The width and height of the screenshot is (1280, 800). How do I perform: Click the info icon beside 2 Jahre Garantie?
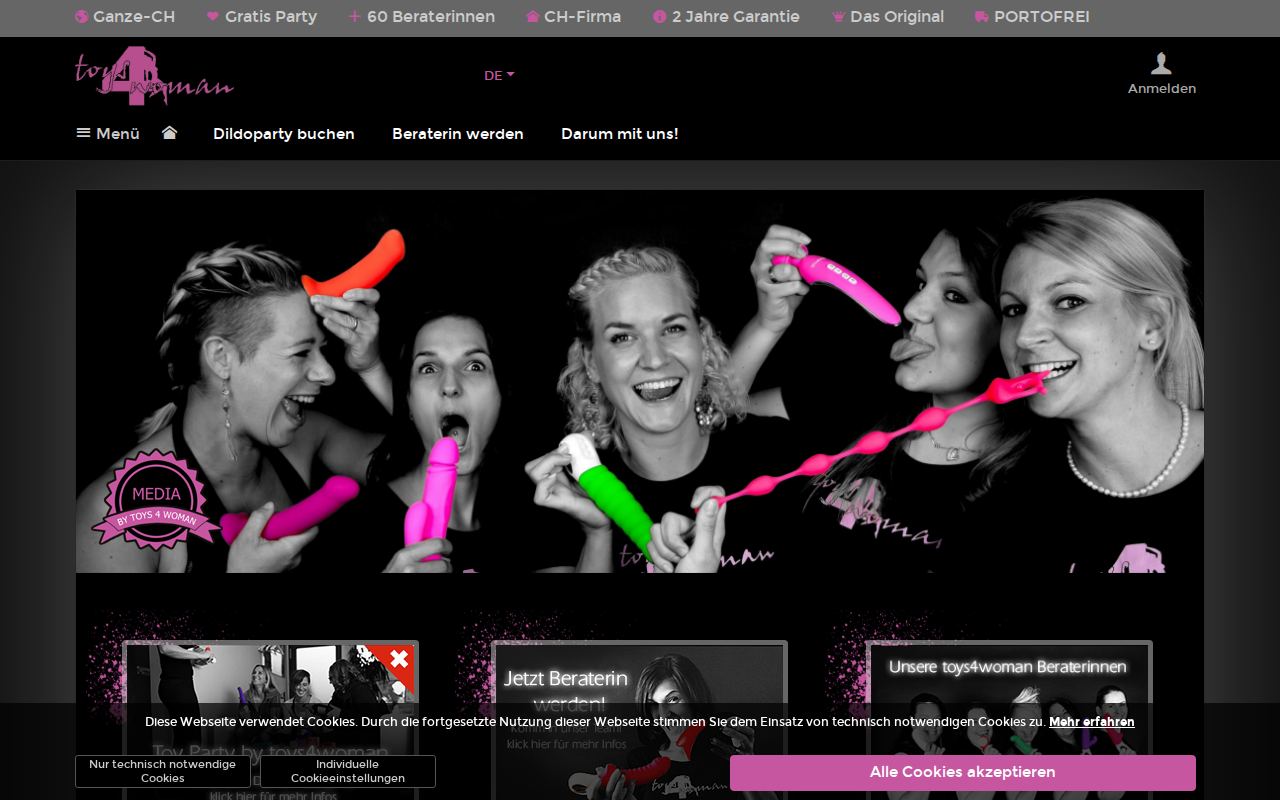click(x=659, y=17)
